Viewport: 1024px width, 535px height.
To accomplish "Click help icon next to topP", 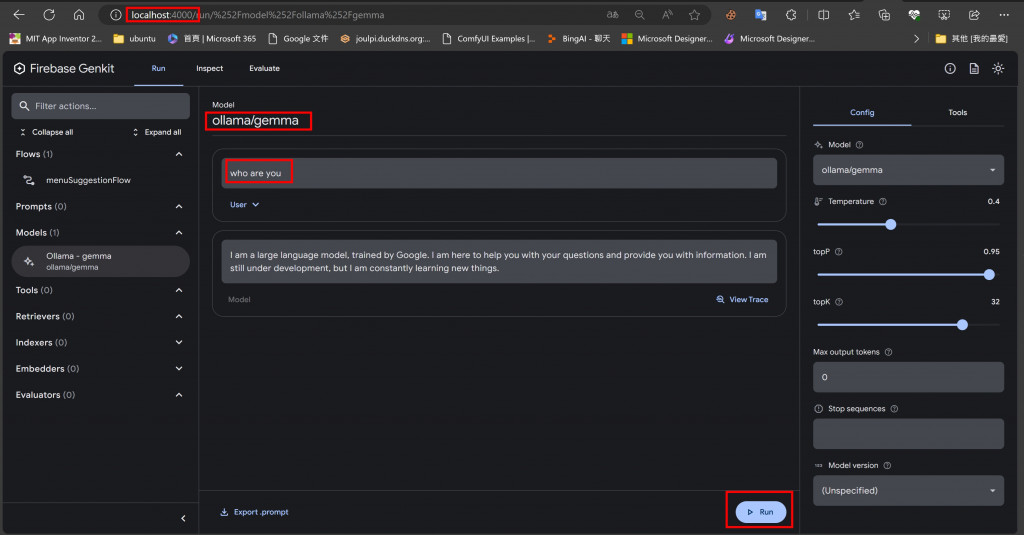I will (x=839, y=251).
